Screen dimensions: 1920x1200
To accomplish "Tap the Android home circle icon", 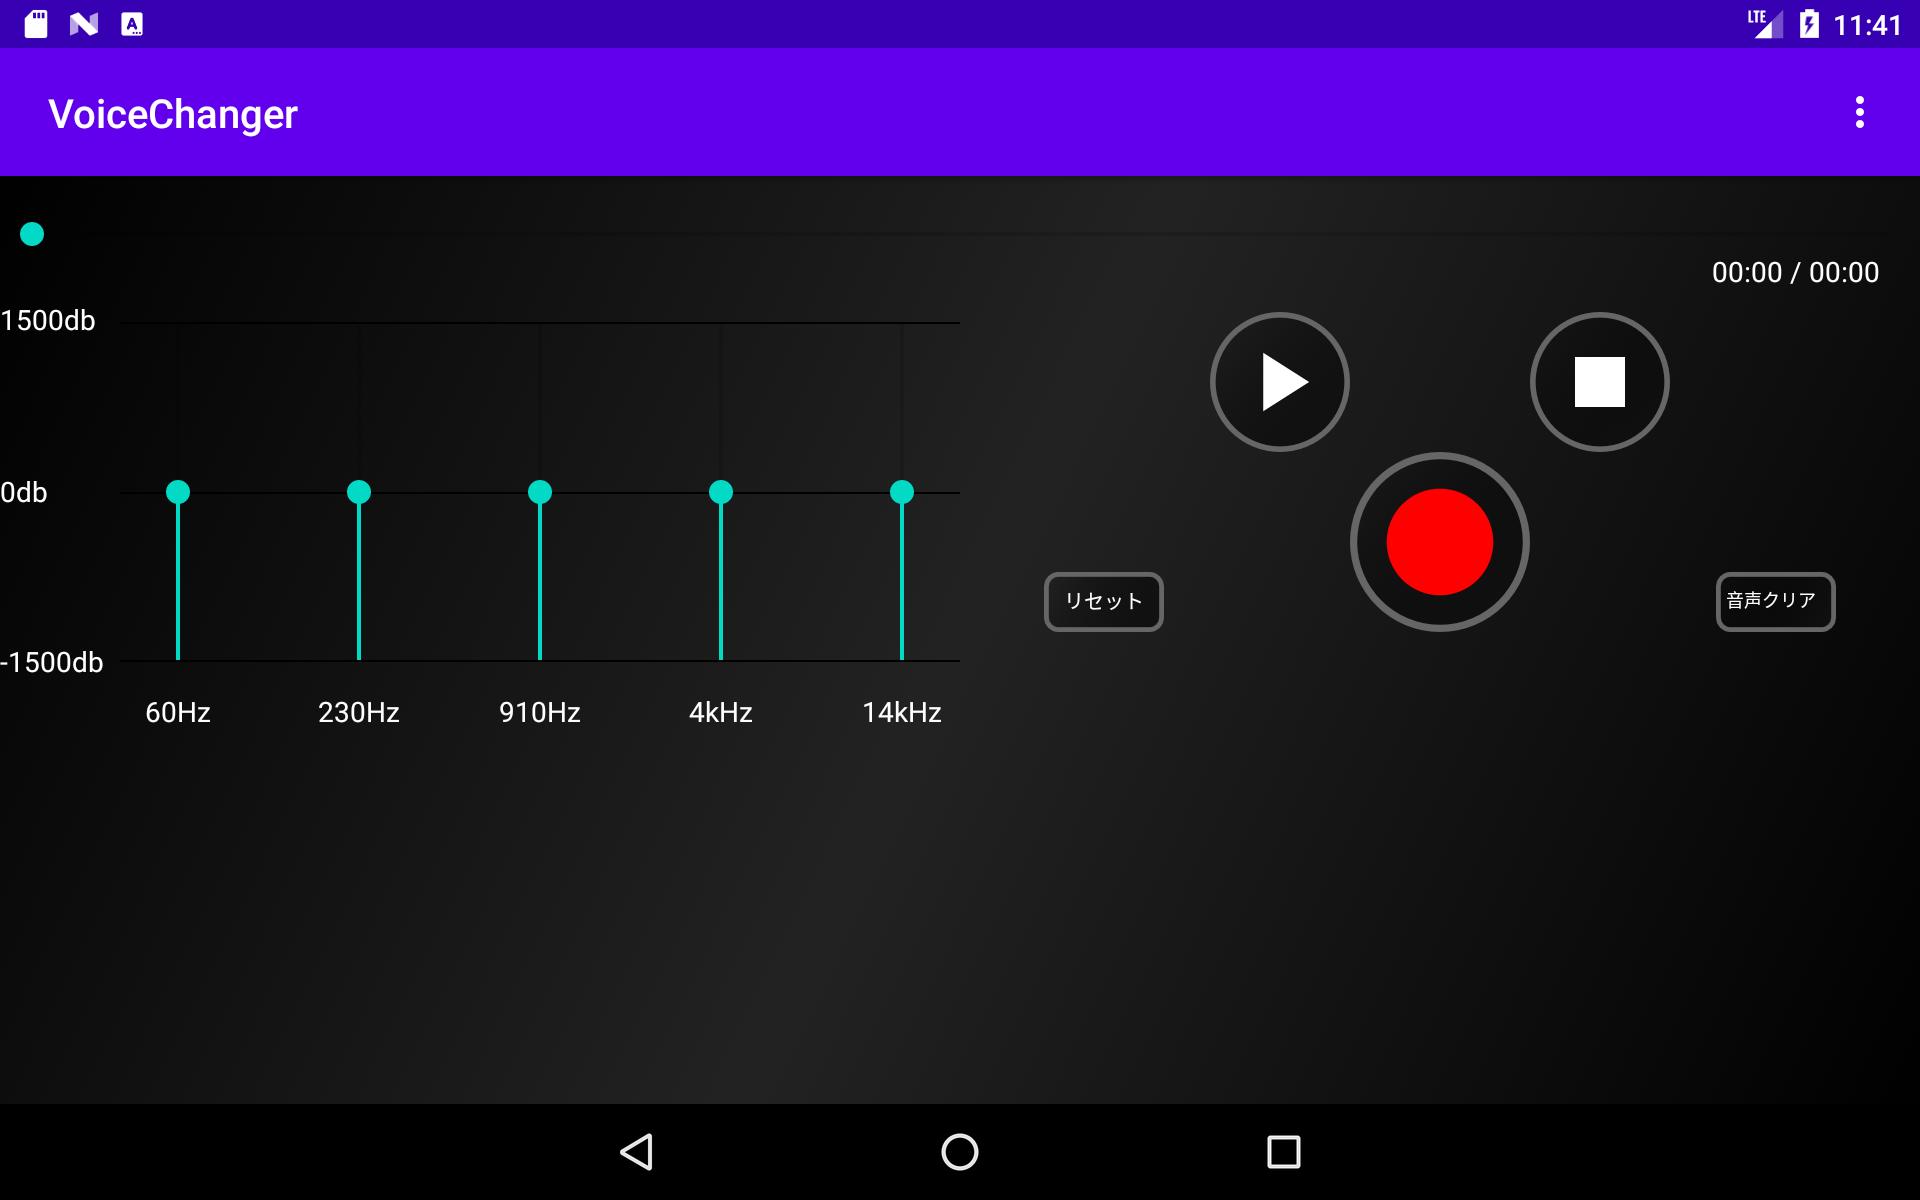I will click(x=960, y=1152).
